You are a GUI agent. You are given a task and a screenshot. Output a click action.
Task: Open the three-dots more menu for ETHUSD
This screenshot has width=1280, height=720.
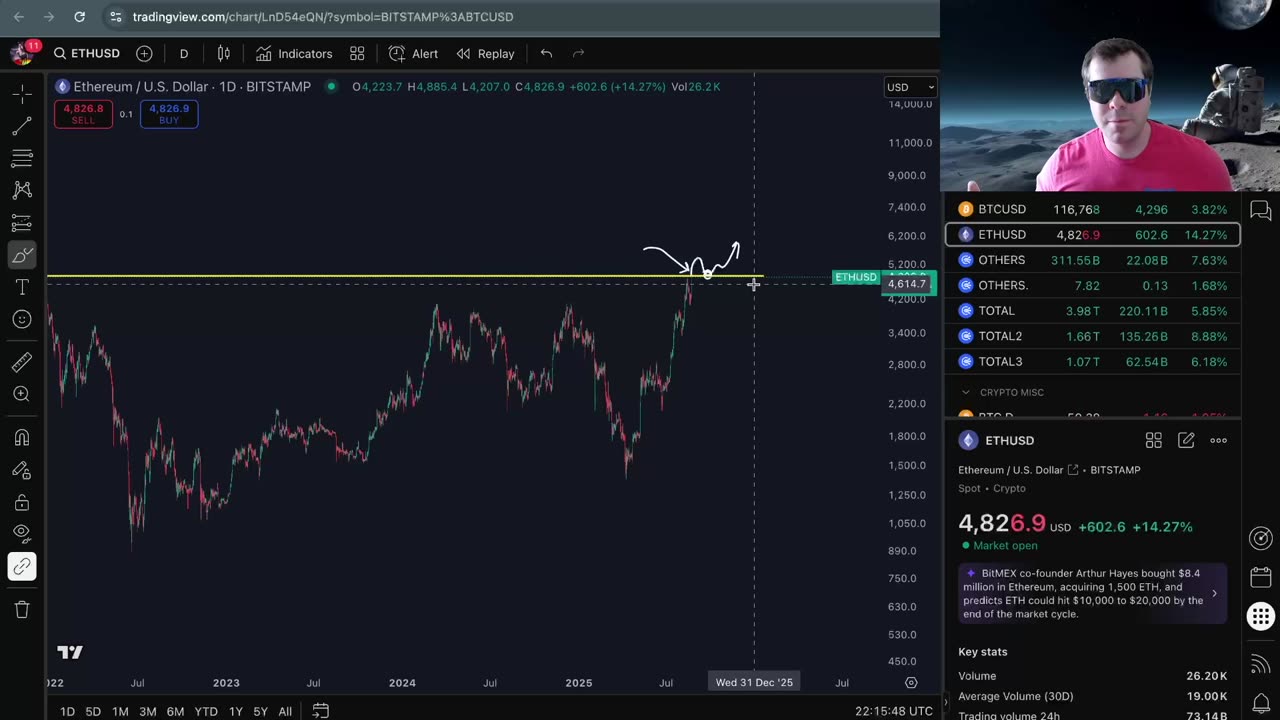tap(1218, 440)
